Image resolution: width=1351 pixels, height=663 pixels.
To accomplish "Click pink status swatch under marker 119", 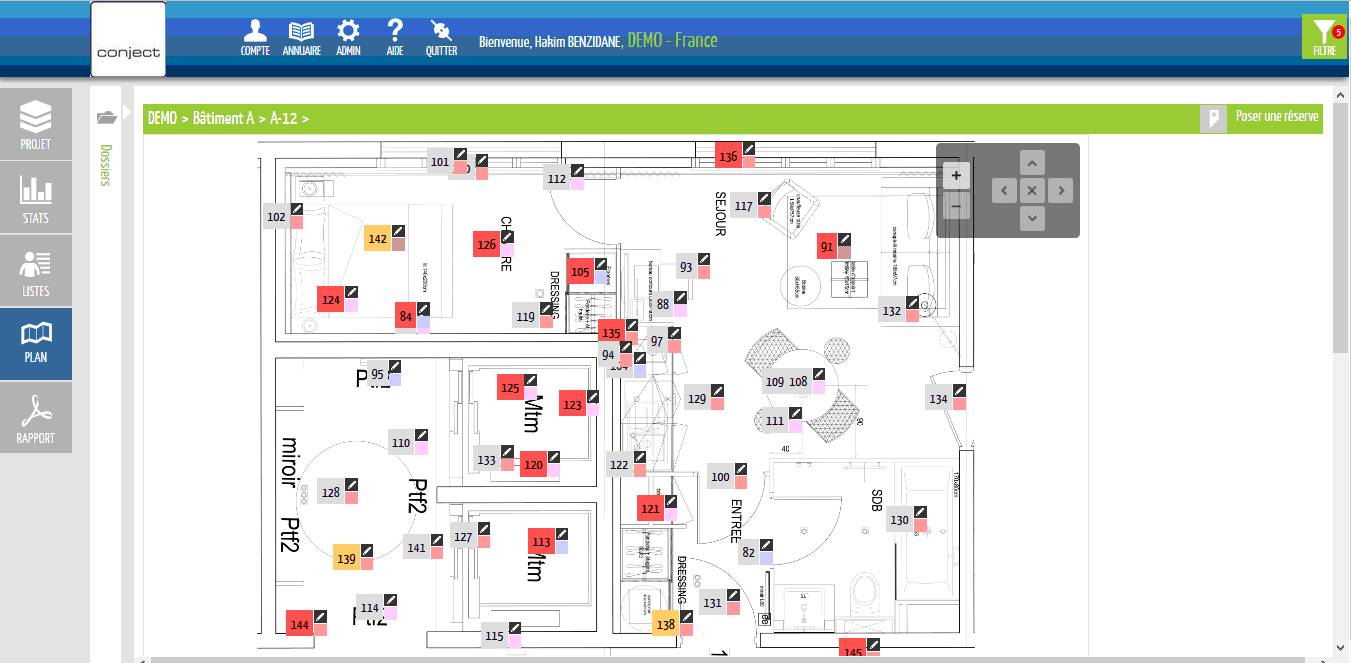I will pos(546,322).
